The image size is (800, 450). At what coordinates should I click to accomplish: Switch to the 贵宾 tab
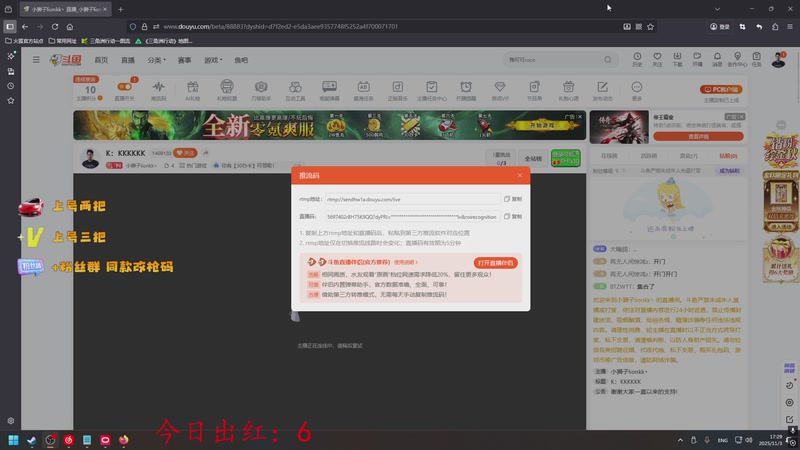pyautogui.click(x=688, y=156)
